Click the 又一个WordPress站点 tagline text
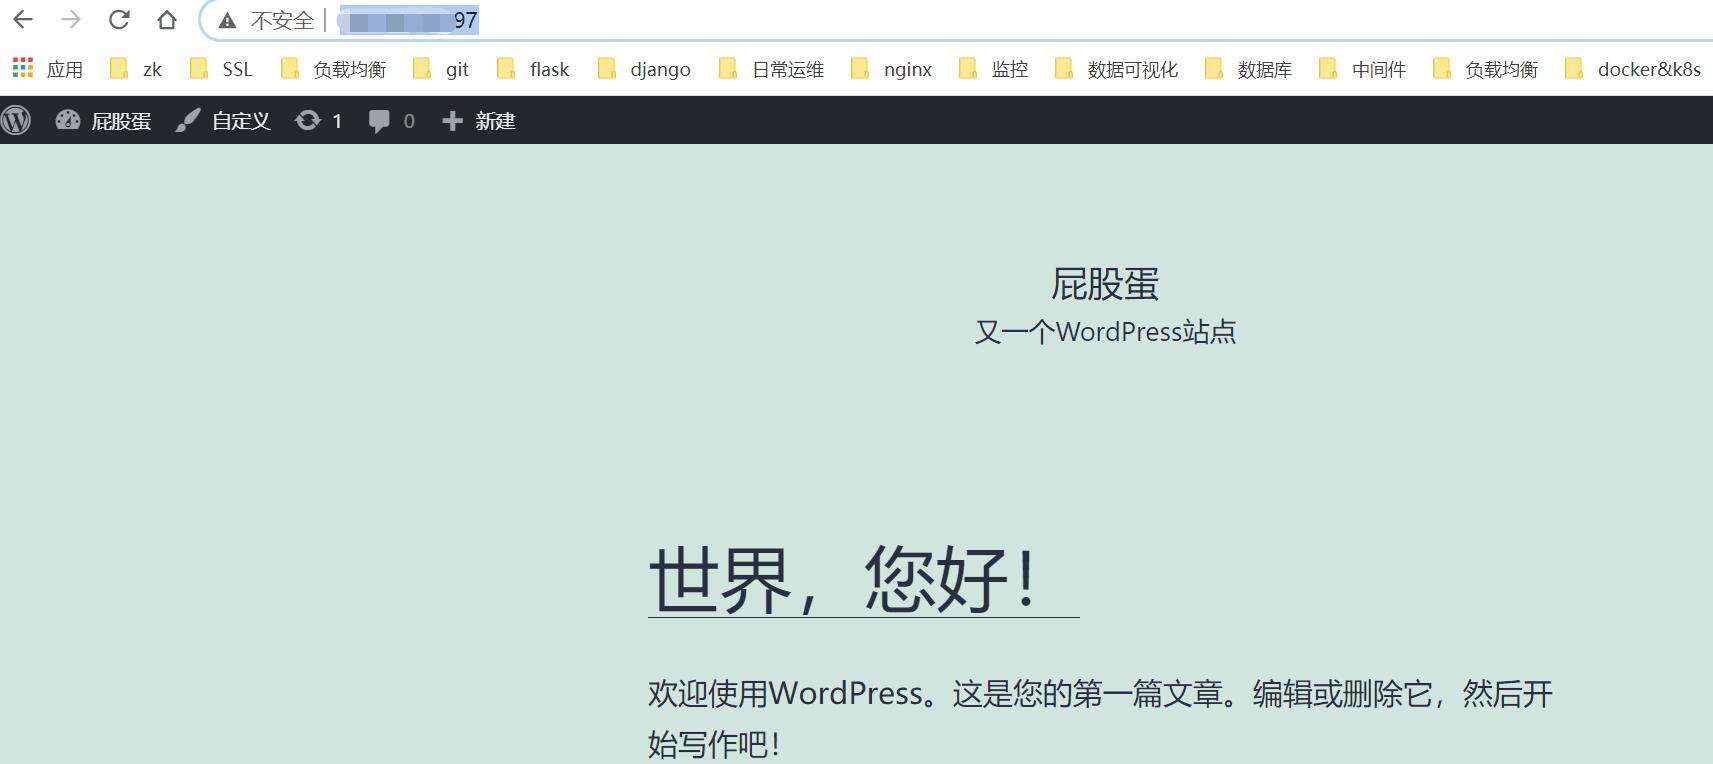1713x764 pixels. (x=1105, y=332)
